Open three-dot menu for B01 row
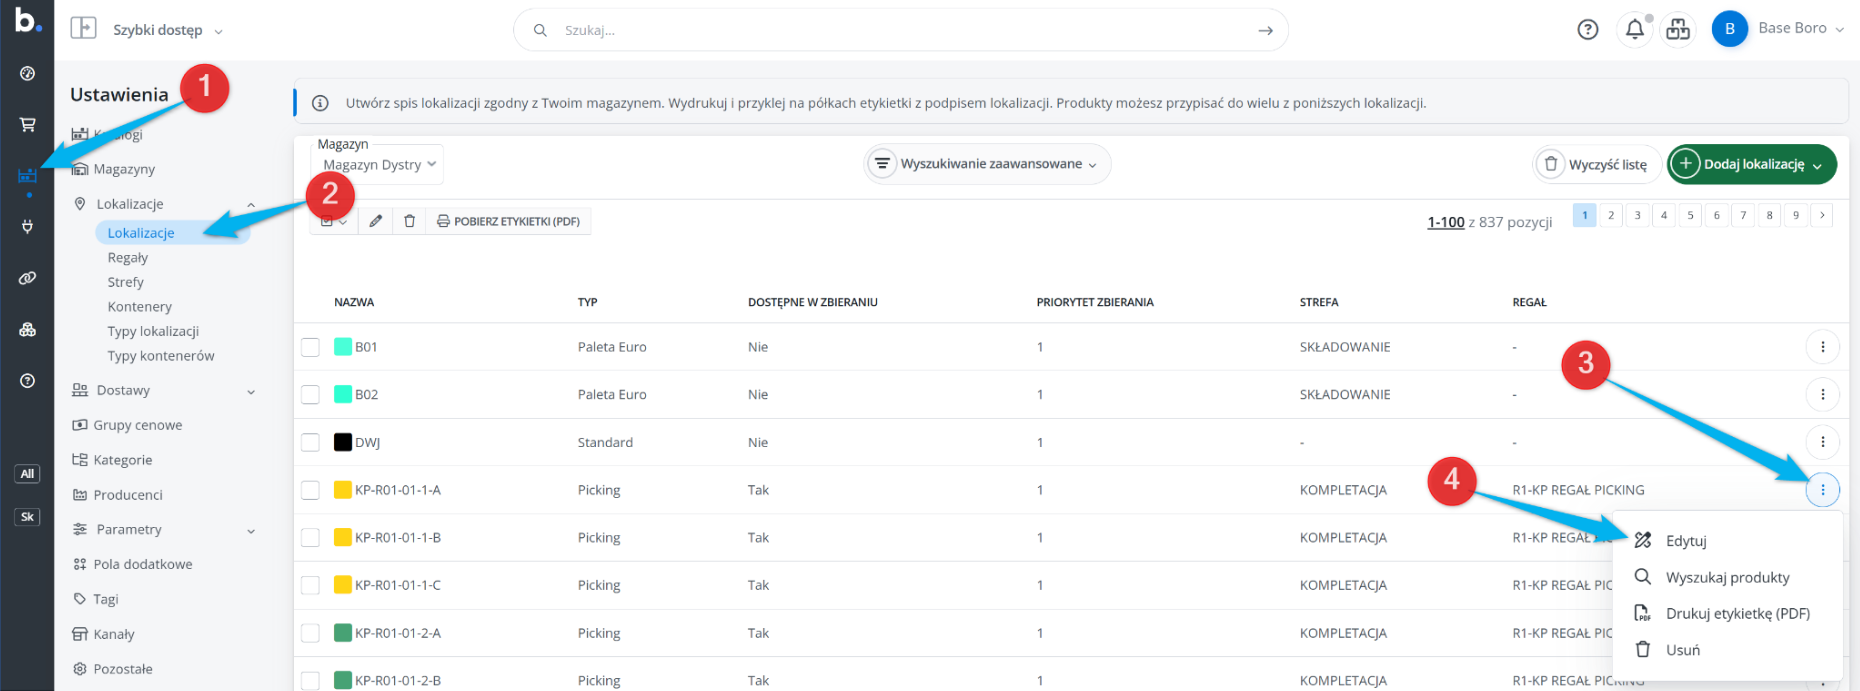This screenshot has width=1860, height=691. (x=1822, y=347)
